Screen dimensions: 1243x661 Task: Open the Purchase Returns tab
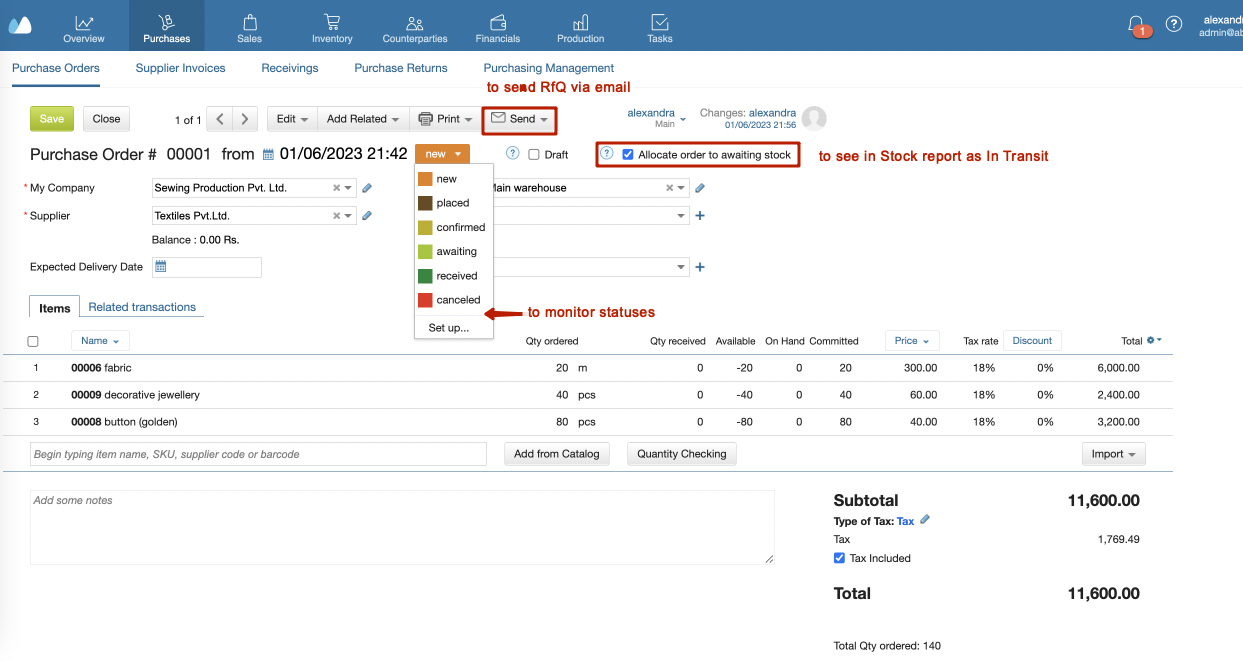401,68
